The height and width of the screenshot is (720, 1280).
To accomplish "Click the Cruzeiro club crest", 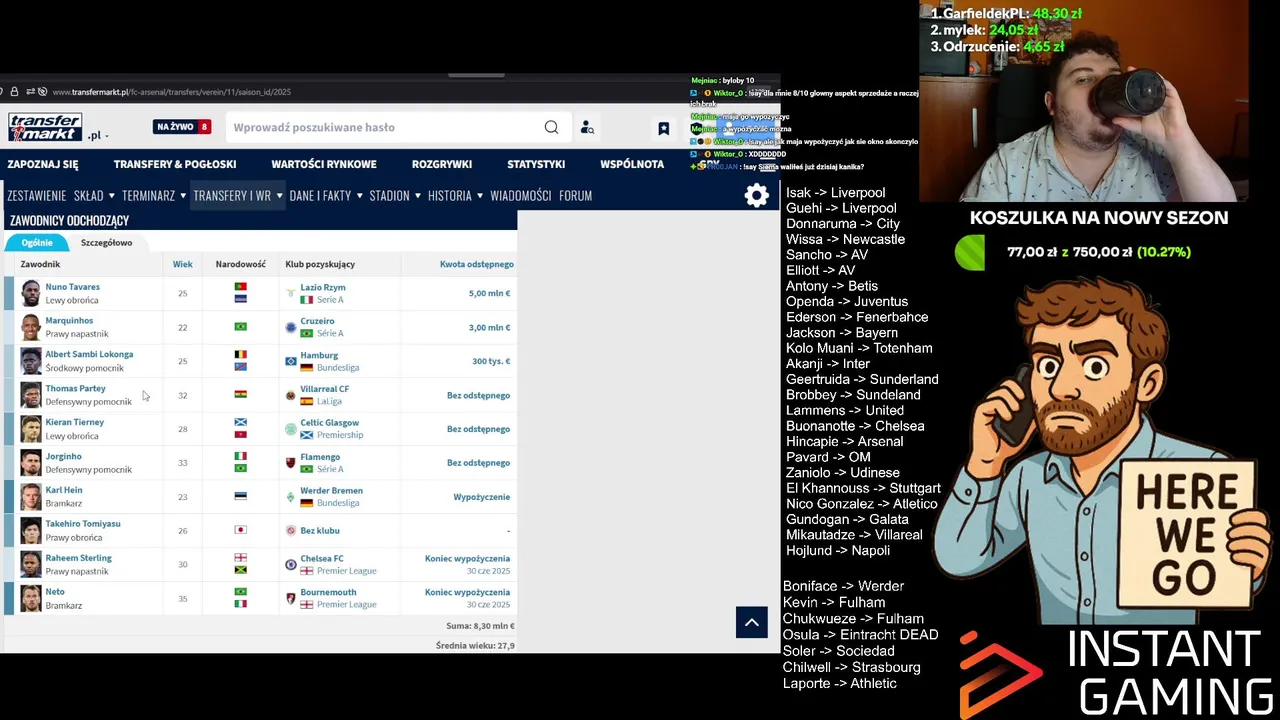I will coord(291,327).
